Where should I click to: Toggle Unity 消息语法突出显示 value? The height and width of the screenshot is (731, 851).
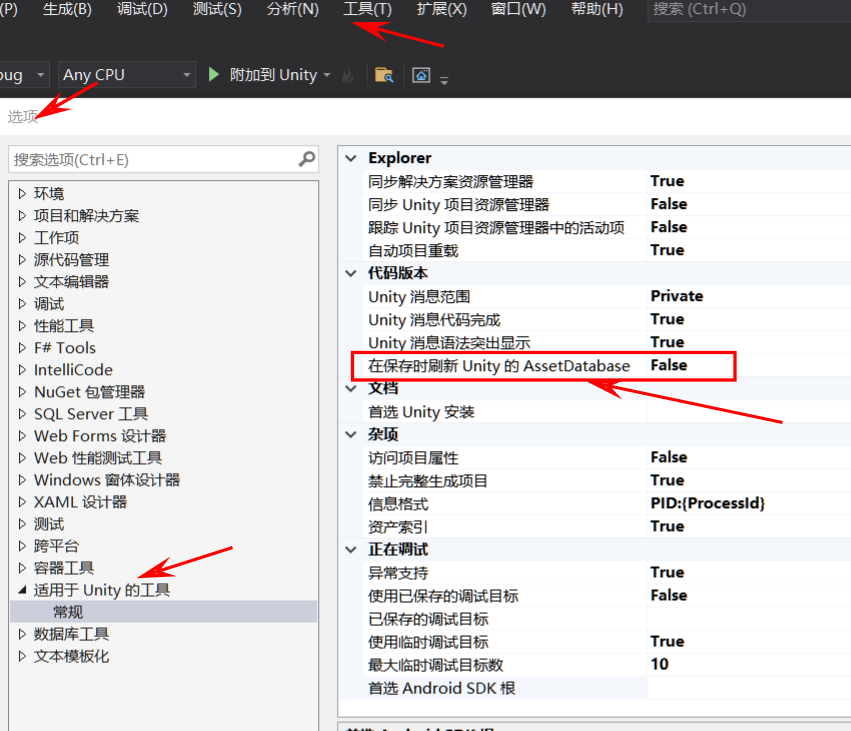[668, 342]
